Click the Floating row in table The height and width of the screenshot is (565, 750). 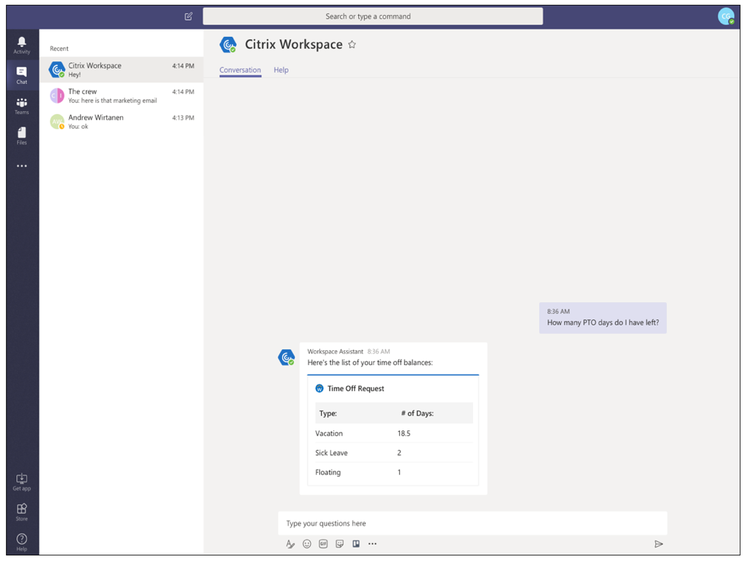394,472
